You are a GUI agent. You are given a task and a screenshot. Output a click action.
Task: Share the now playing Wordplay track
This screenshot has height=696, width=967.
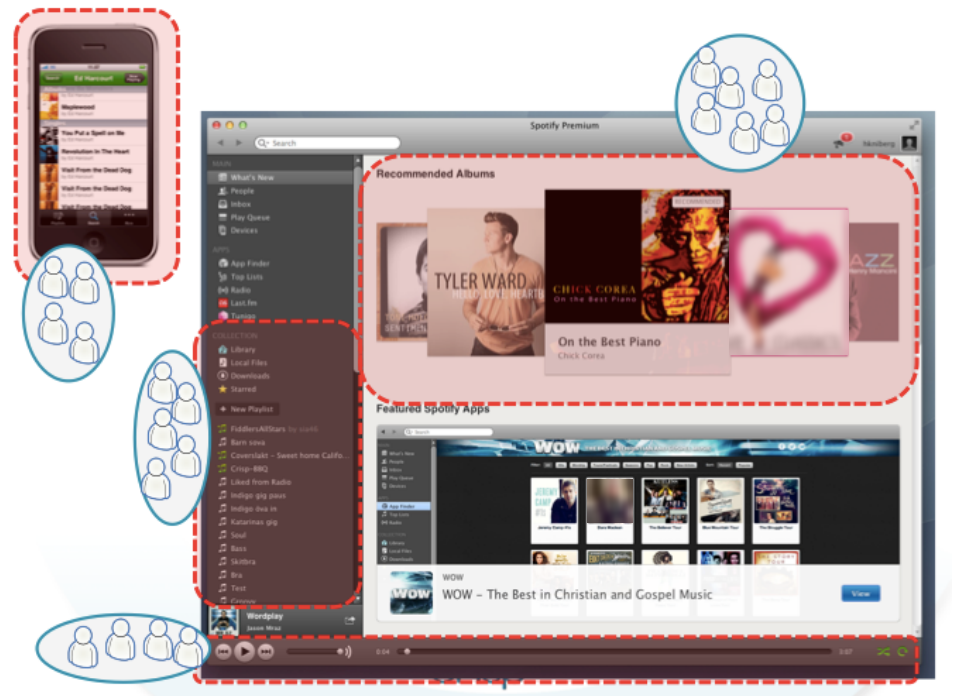click(349, 621)
